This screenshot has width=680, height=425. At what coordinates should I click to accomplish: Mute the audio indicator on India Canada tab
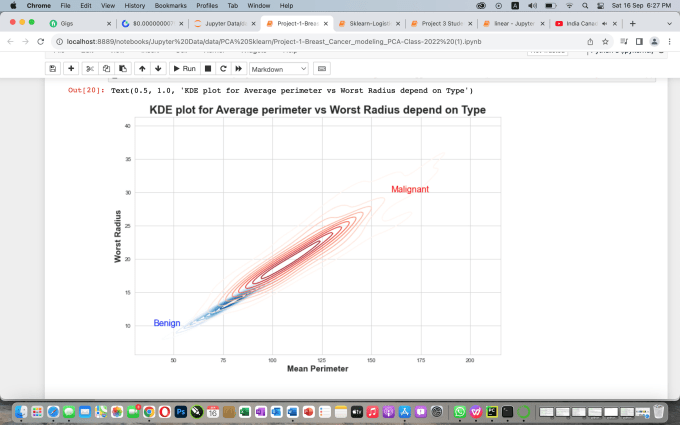click(x=605, y=23)
